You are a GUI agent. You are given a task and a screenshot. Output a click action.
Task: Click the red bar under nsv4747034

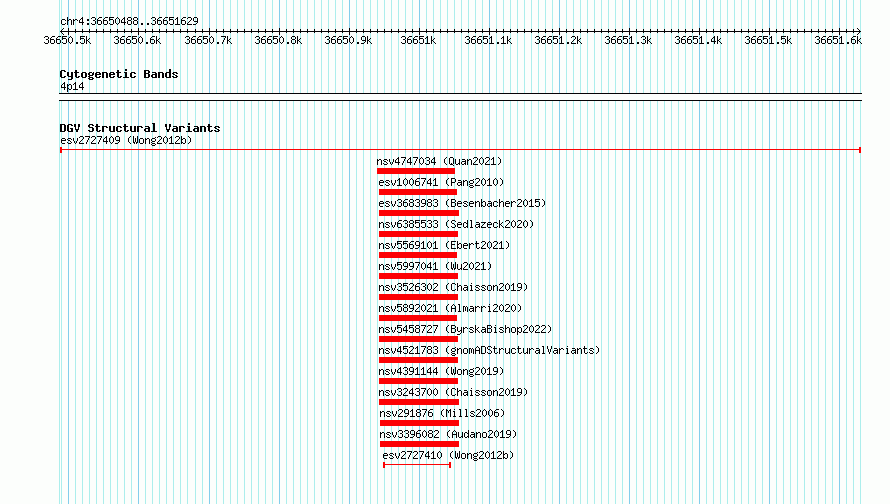416,171
